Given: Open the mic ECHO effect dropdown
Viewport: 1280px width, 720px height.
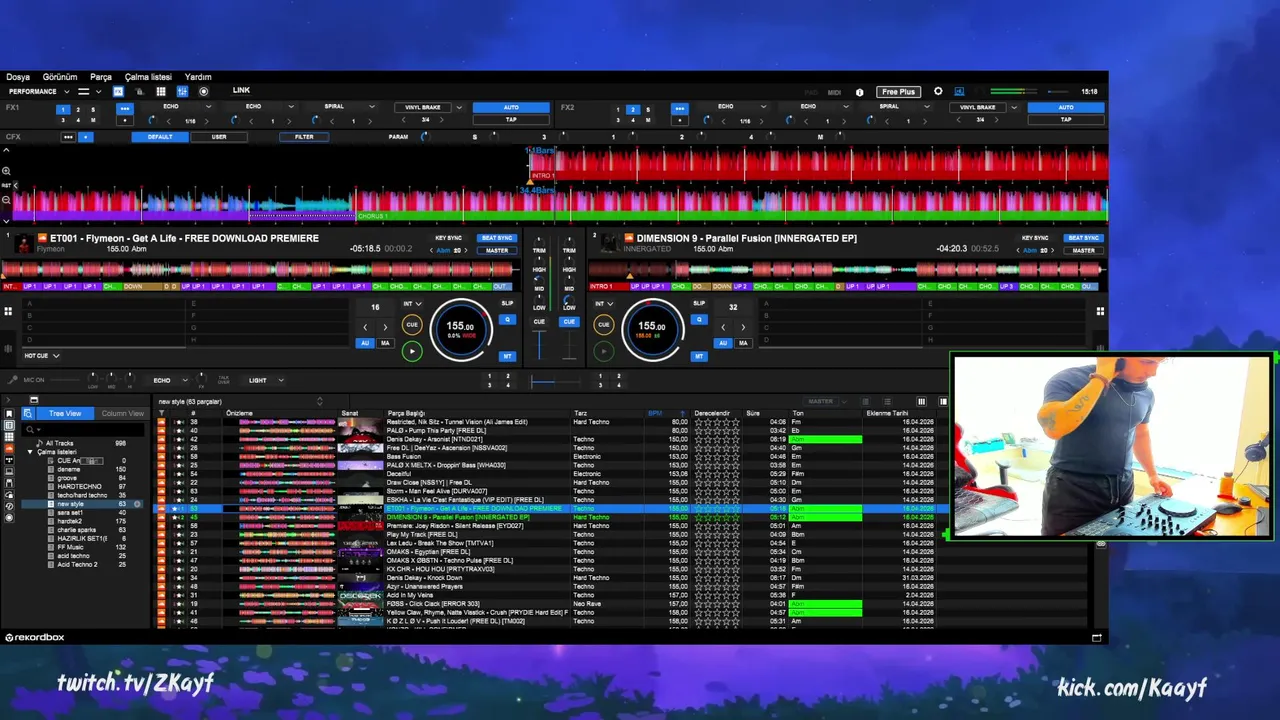Looking at the screenshot, I should tap(172, 380).
